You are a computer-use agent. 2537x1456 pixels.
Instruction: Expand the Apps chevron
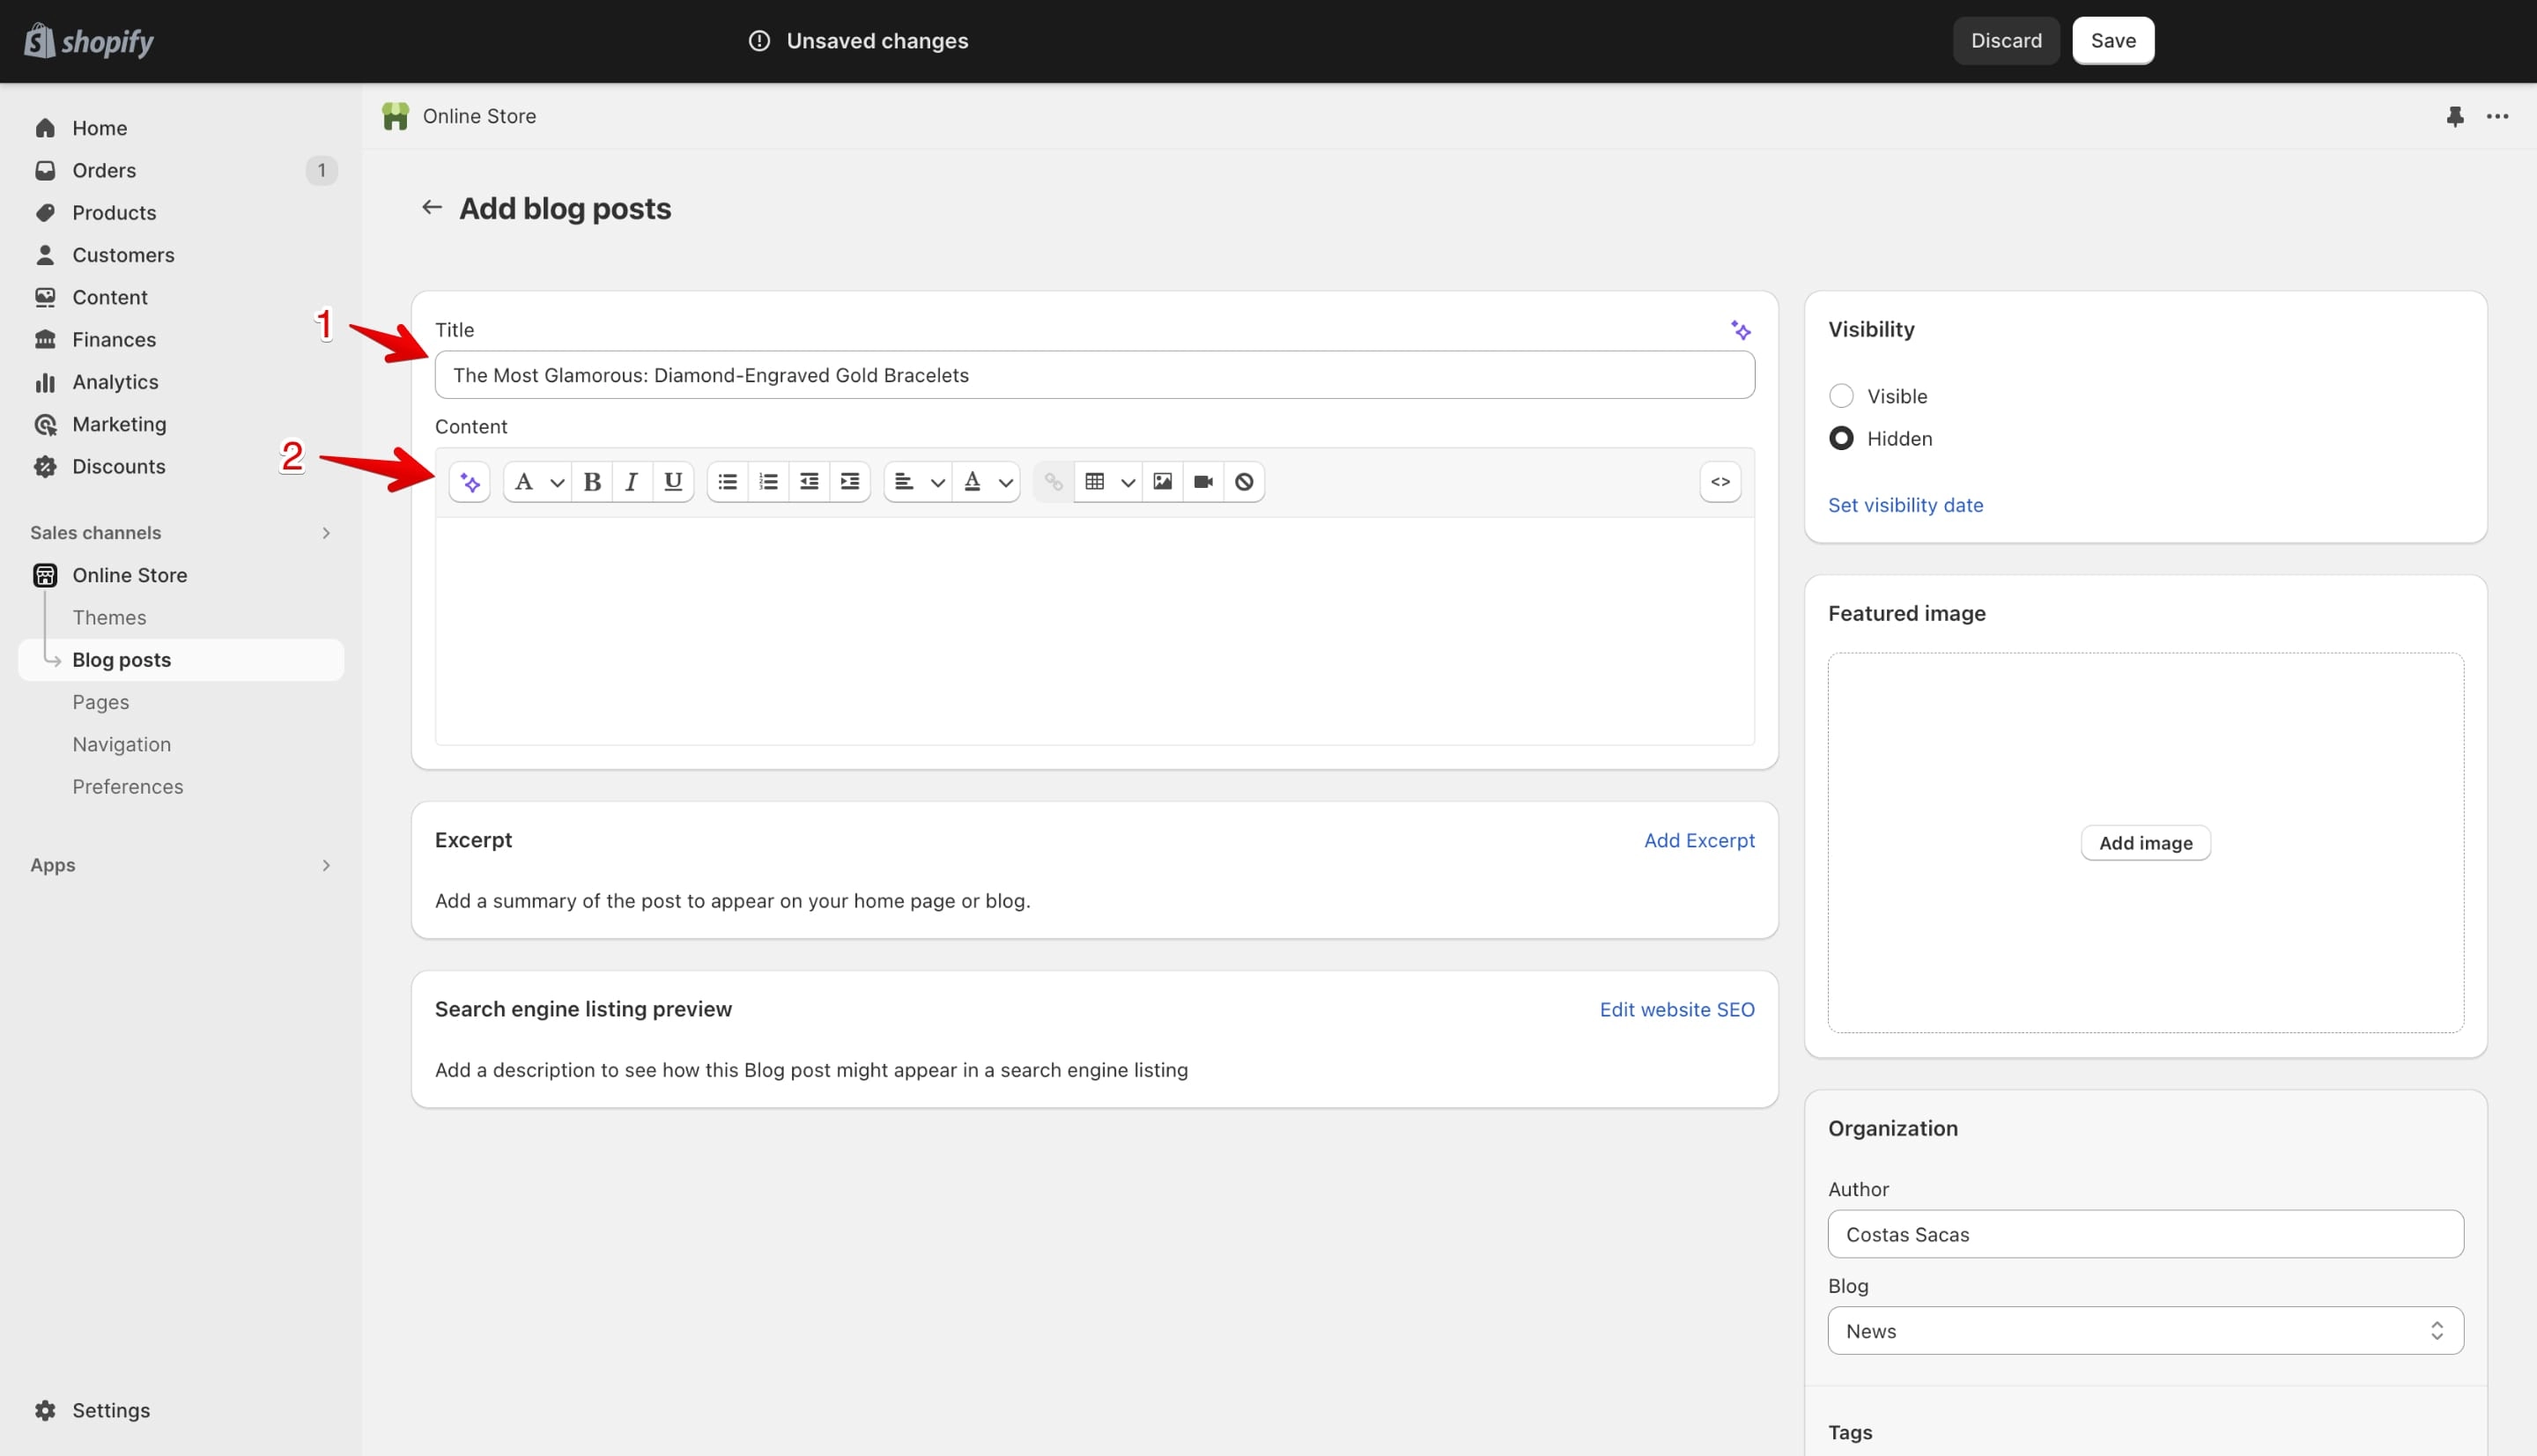(x=326, y=865)
